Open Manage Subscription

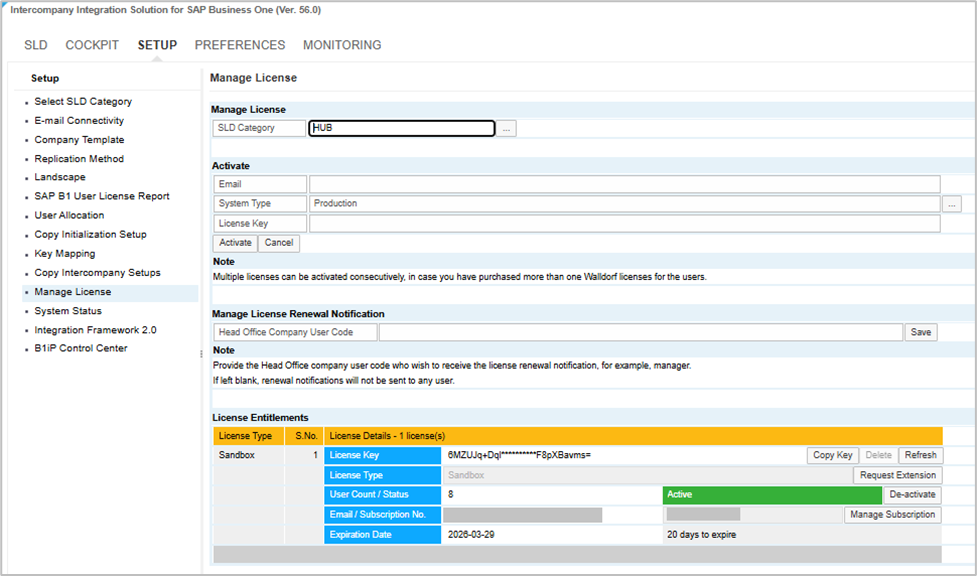[892, 515]
